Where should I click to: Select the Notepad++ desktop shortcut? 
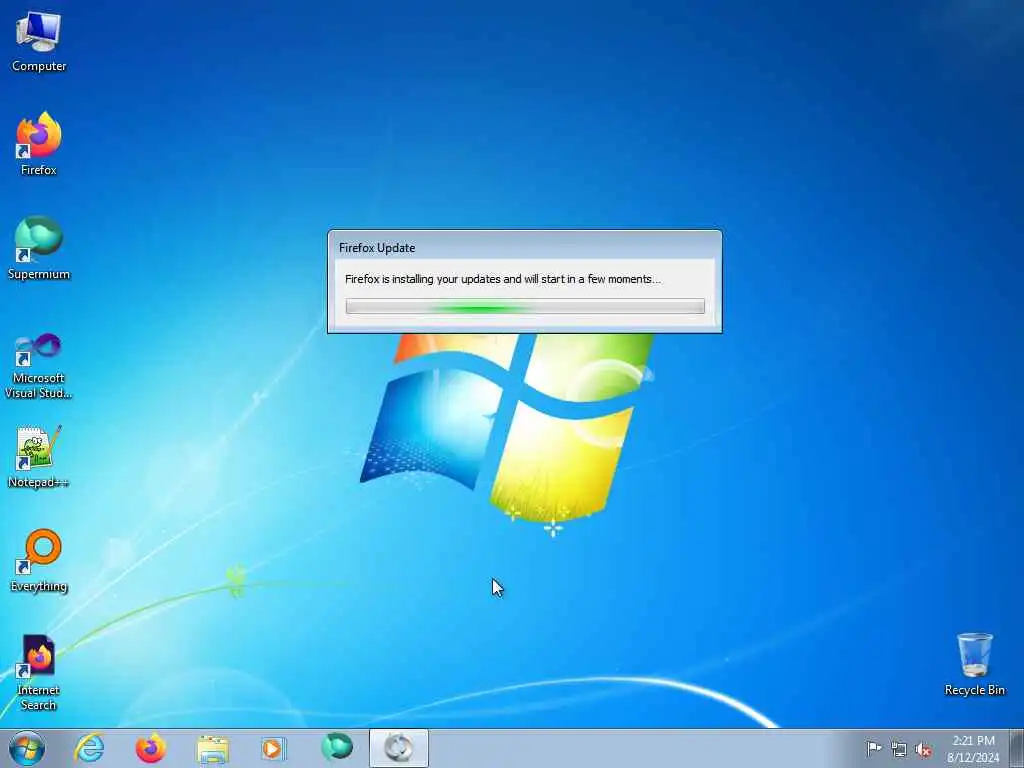[x=39, y=456]
